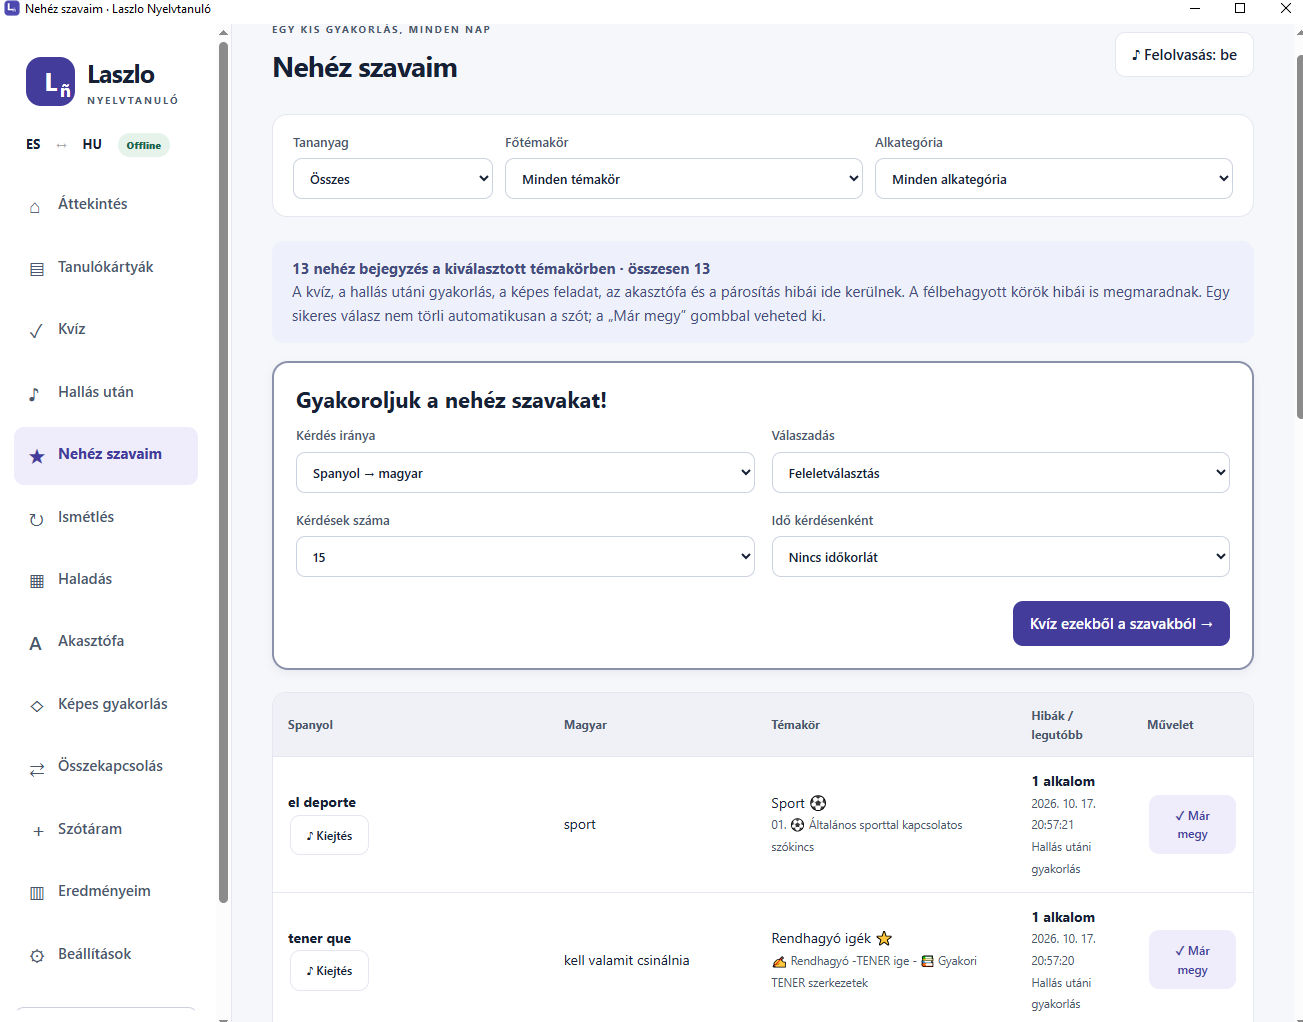The height and width of the screenshot is (1022, 1303).
Task: Go to Áttekintés in the sidebar
Action: click(x=106, y=204)
